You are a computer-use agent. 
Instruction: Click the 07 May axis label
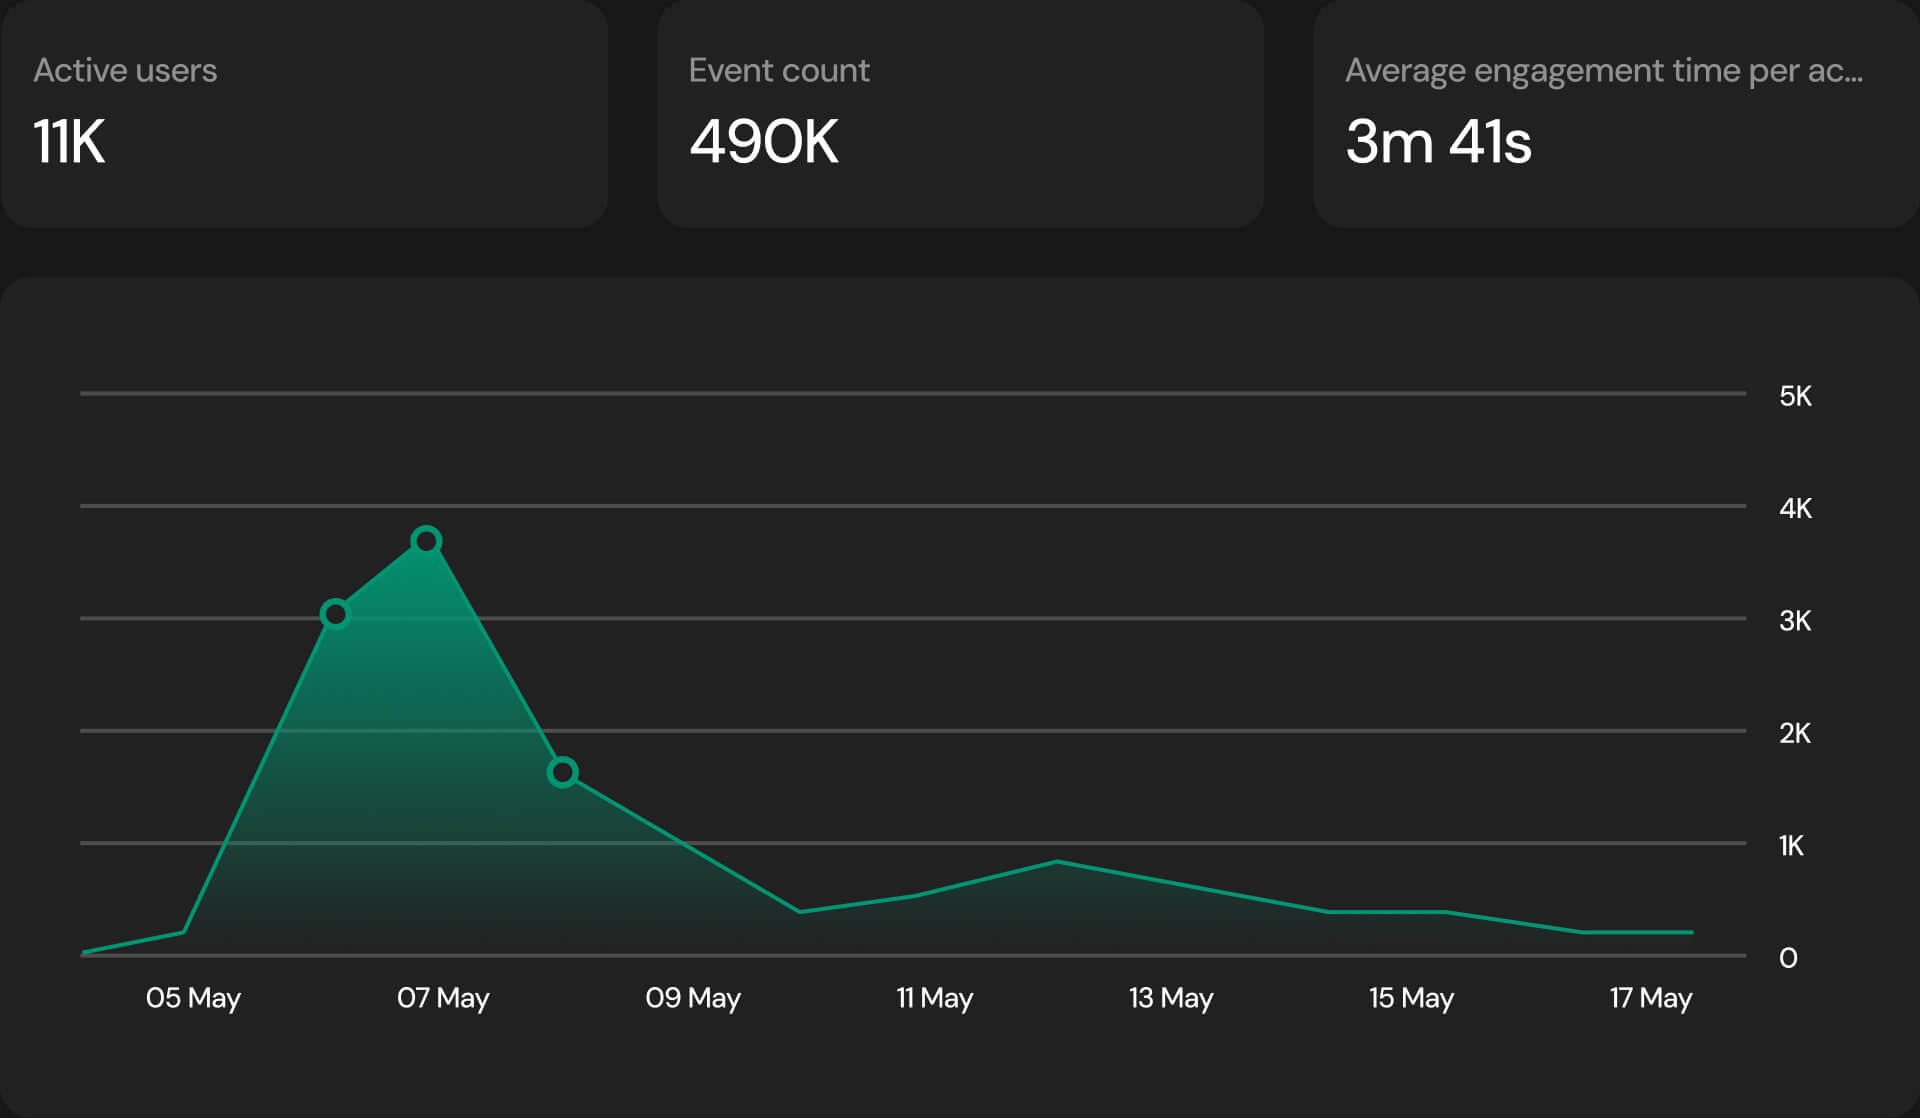[443, 998]
